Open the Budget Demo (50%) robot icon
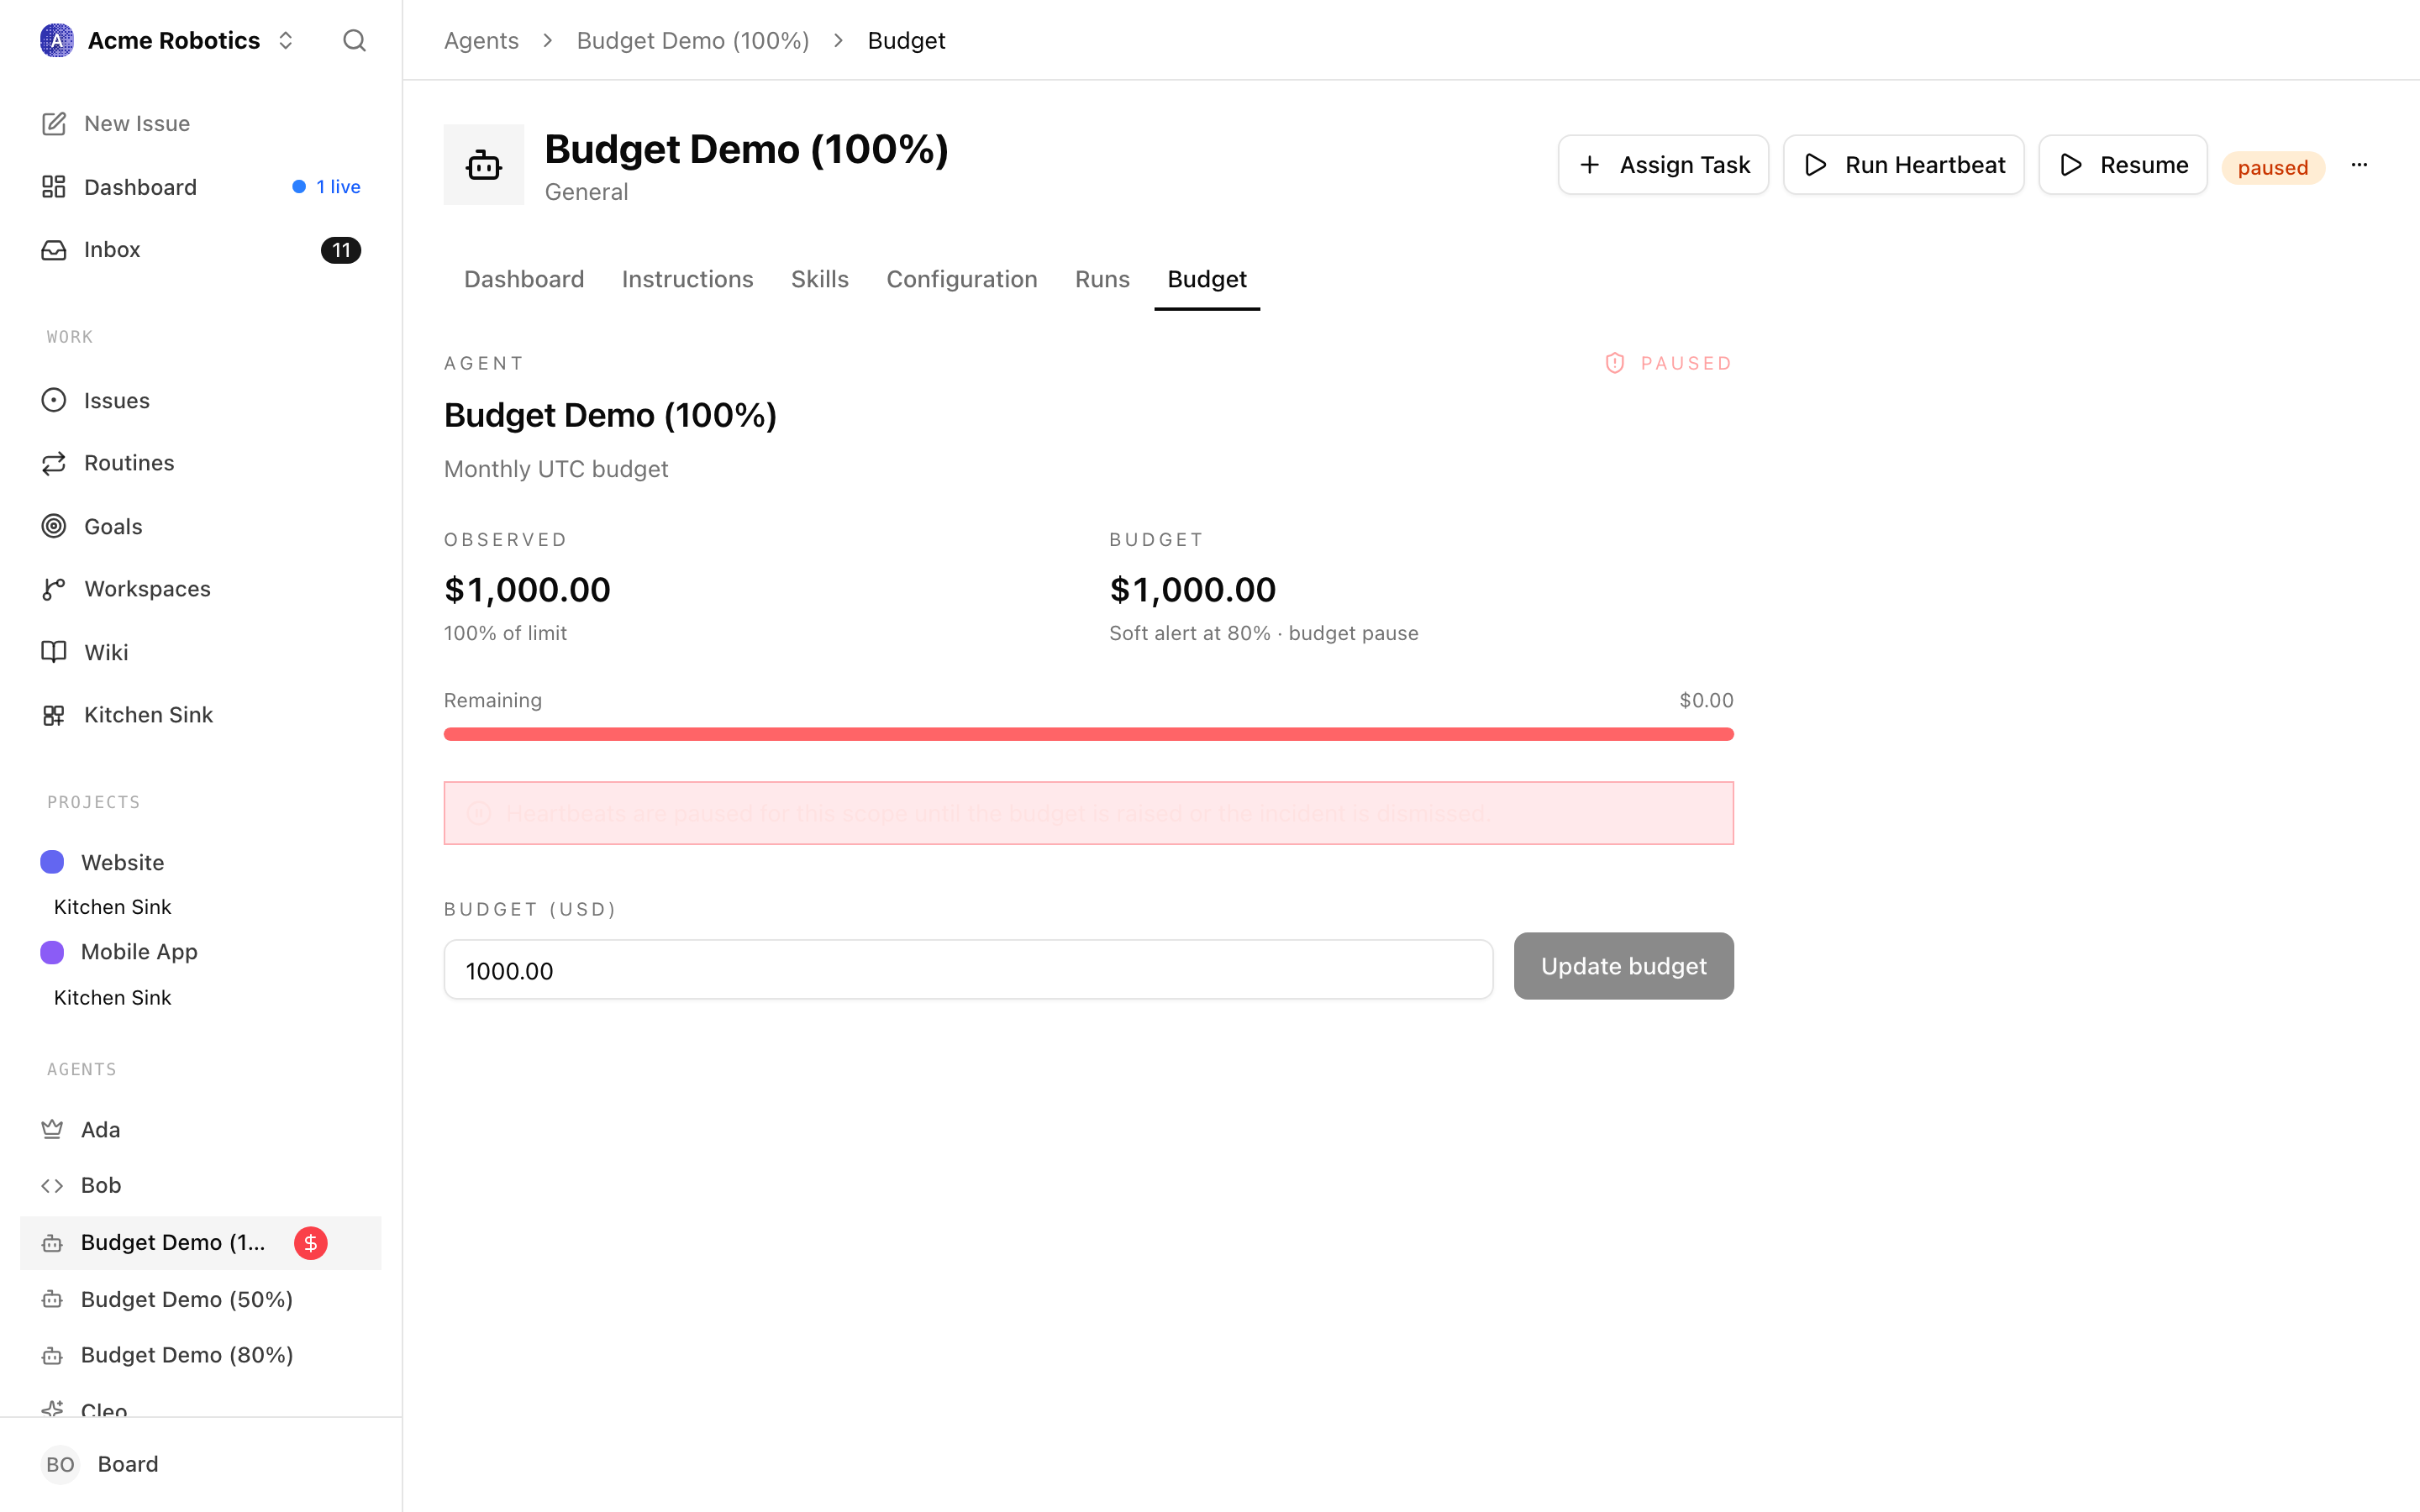 coord(52,1299)
